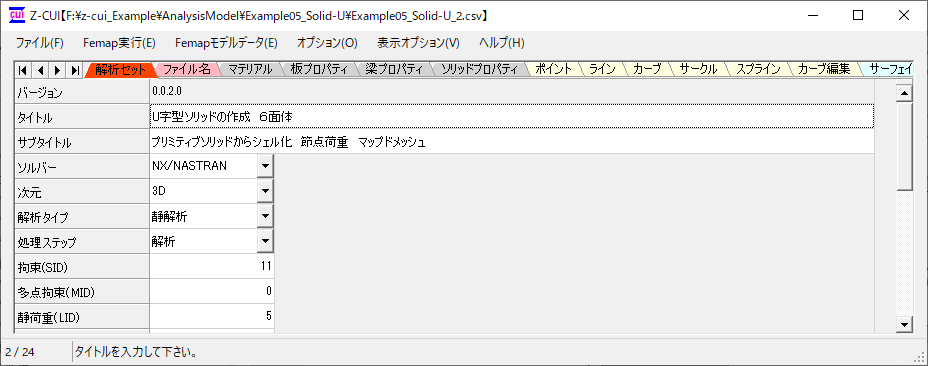The image size is (928, 366).
Task: Click the vertical scrollbar thumb
Action: [903, 146]
